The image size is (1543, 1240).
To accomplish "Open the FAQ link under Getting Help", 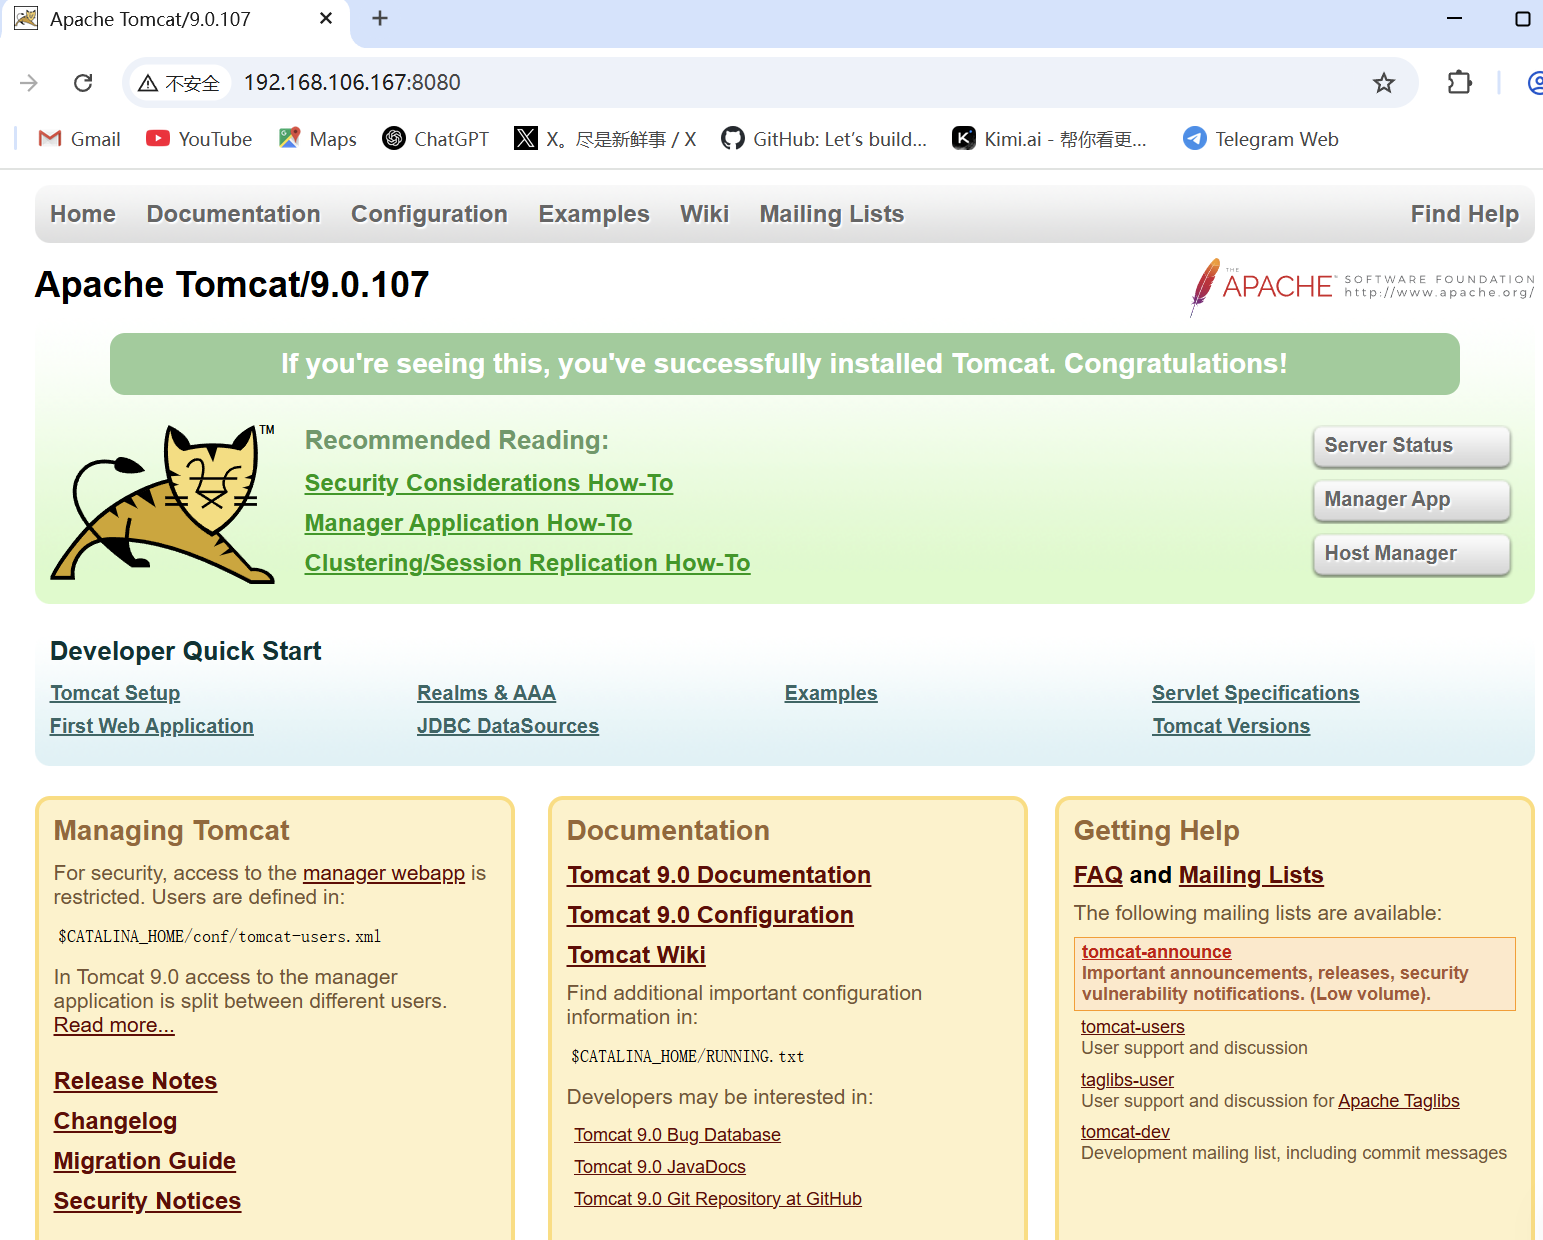I will [x=1098, y=875].
